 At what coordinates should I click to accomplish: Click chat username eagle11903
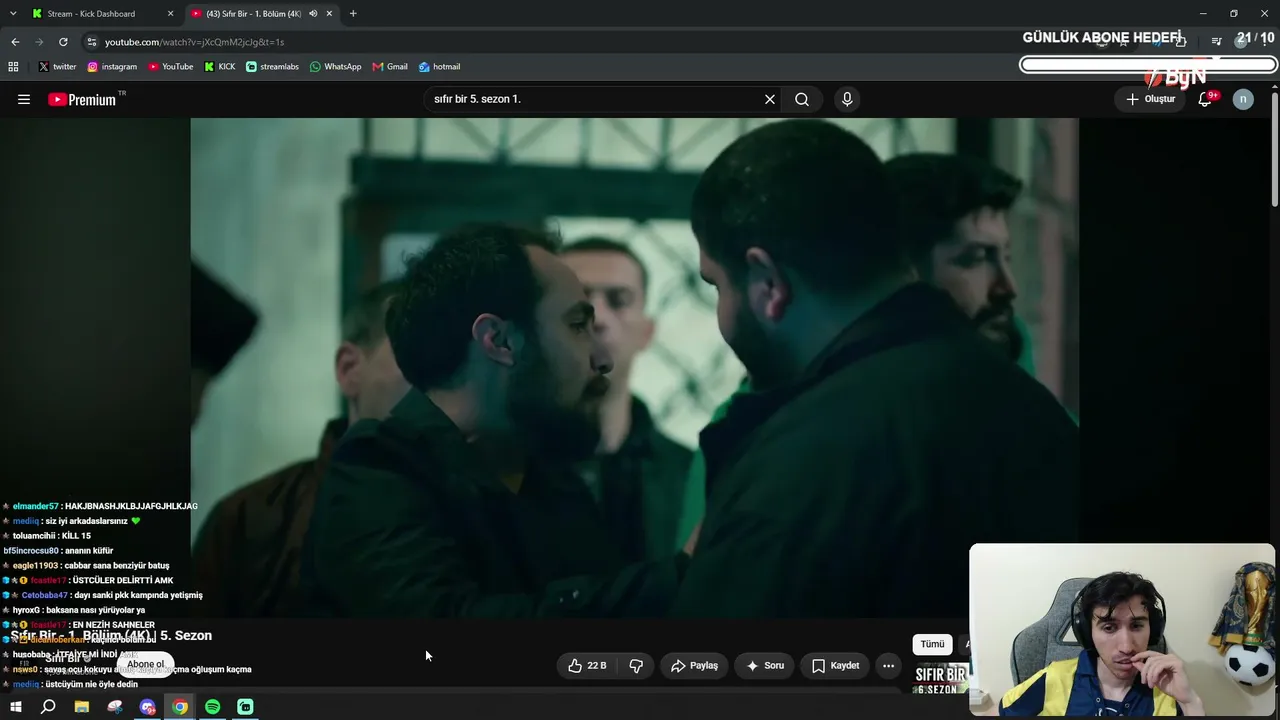click(36, 566)
